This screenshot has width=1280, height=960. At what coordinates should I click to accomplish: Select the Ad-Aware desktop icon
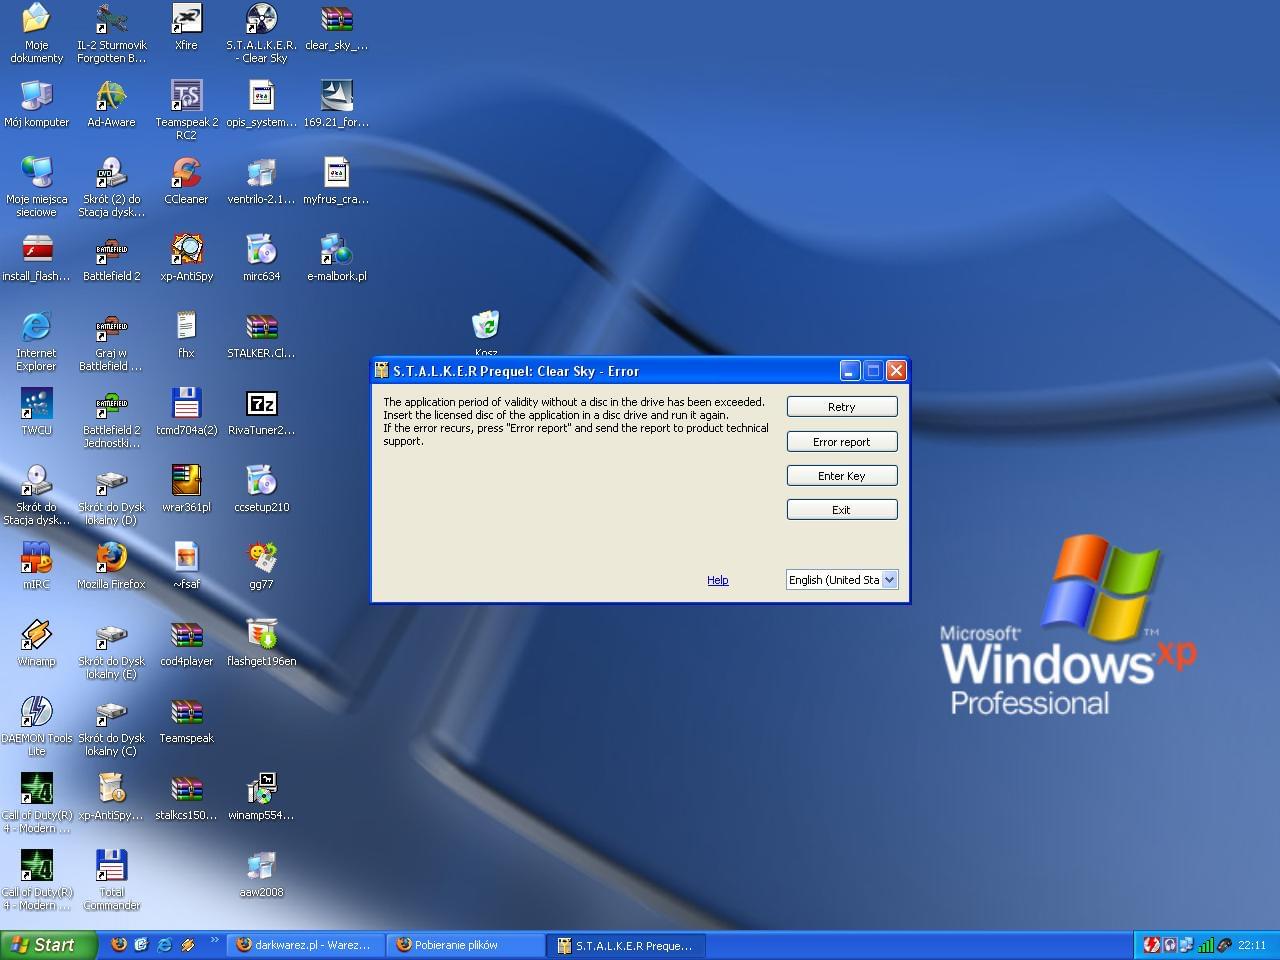tap(111, 104)
